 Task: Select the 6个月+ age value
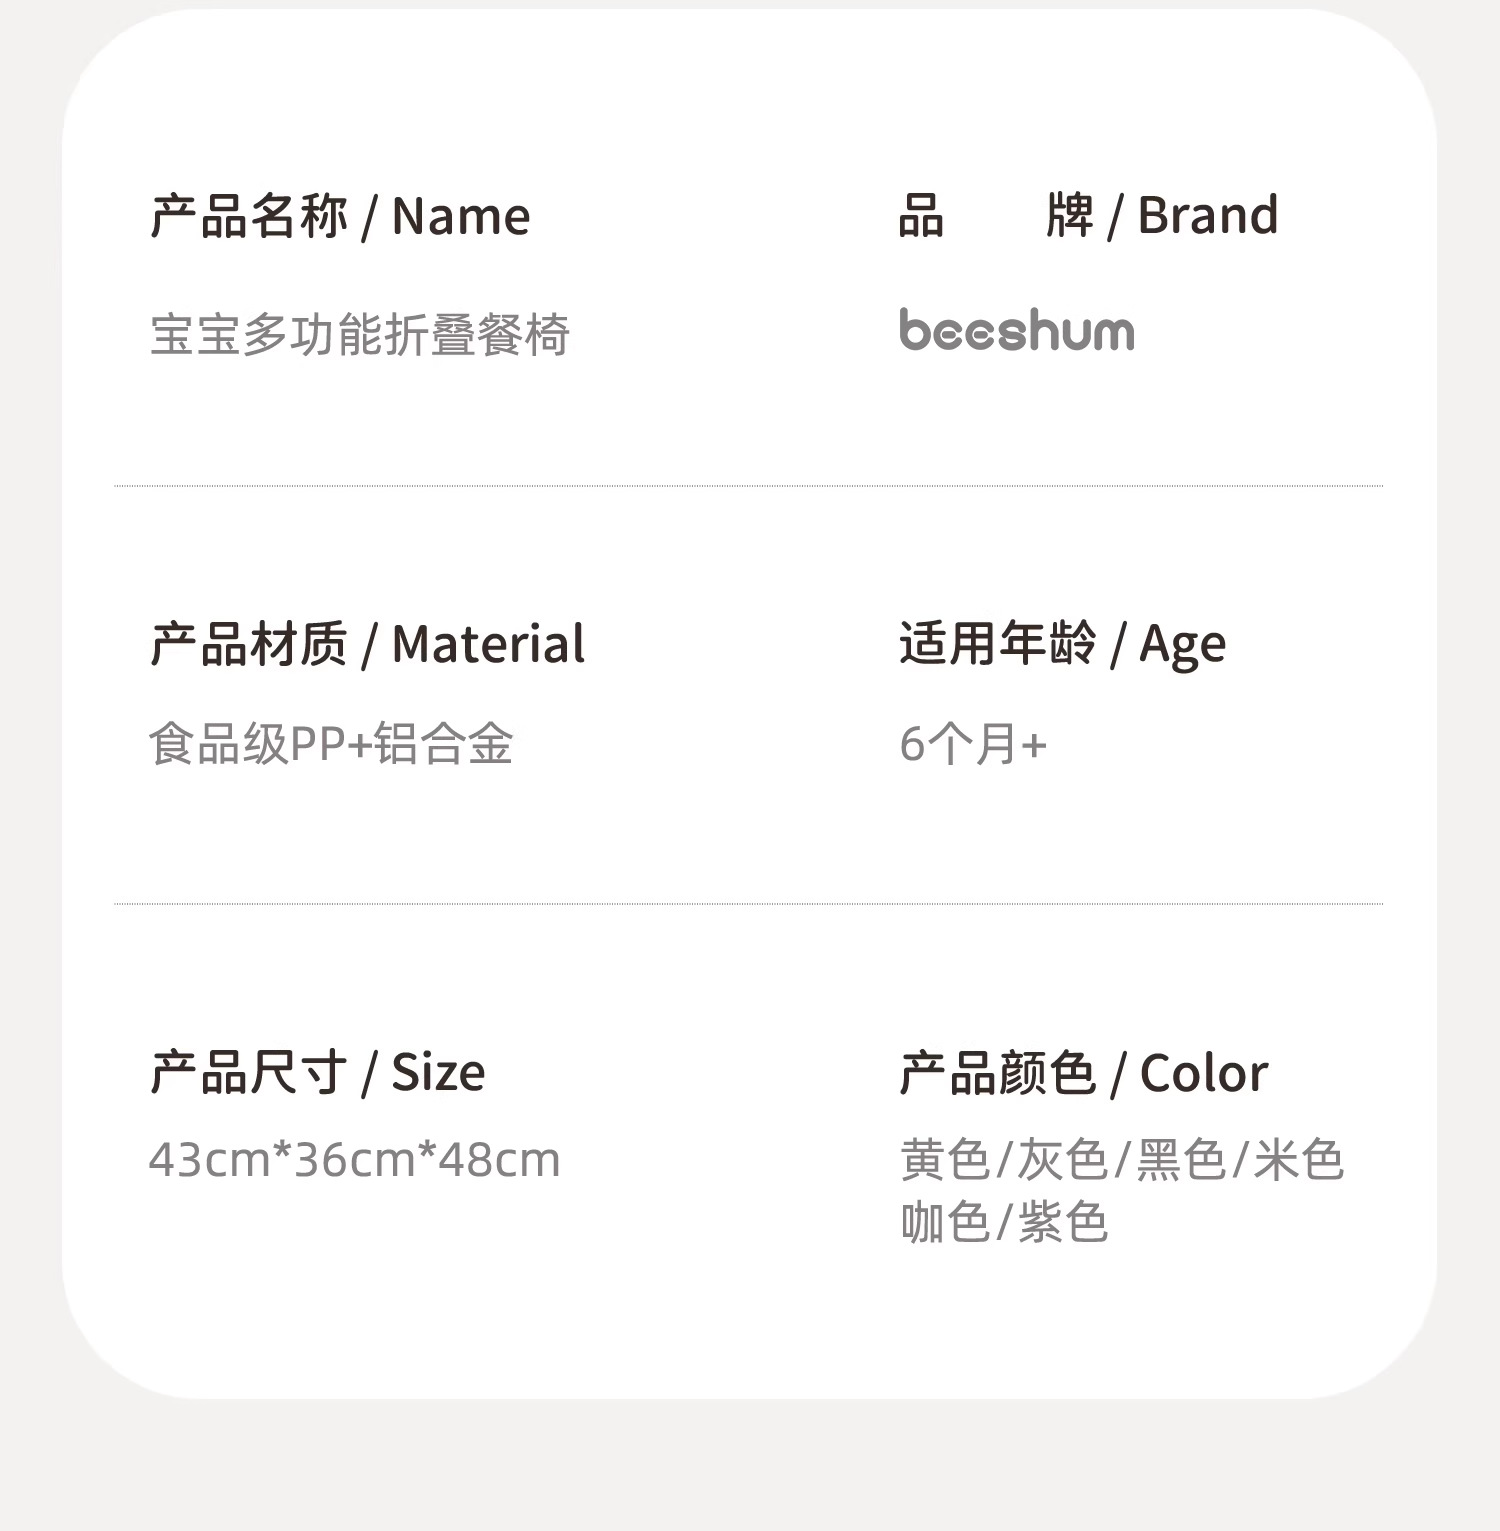973,745
